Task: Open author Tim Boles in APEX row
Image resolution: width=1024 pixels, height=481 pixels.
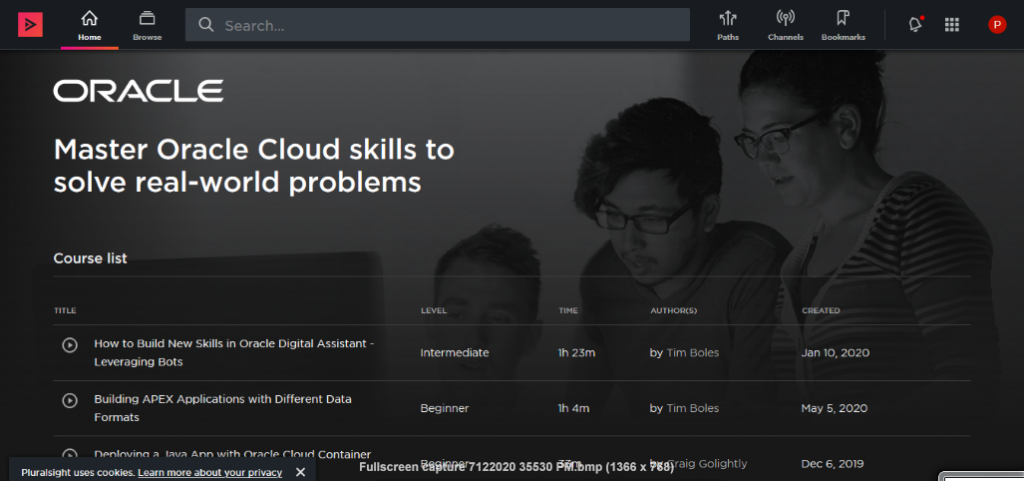Action: pos(692,408)
